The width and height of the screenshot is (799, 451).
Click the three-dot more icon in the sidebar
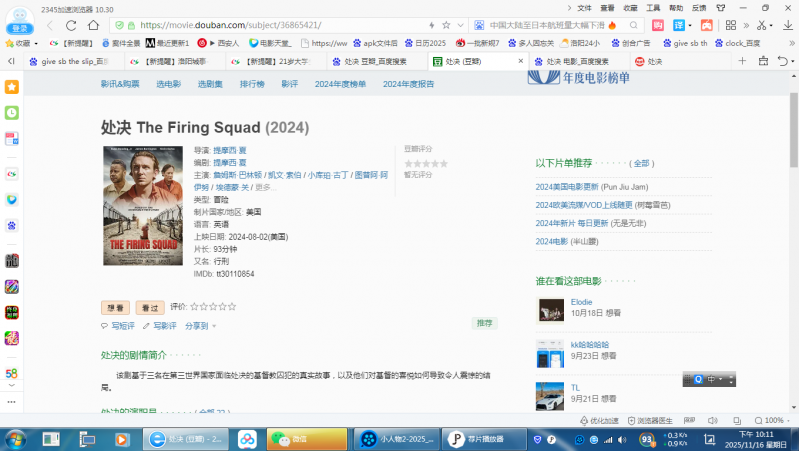coord(12,402)
